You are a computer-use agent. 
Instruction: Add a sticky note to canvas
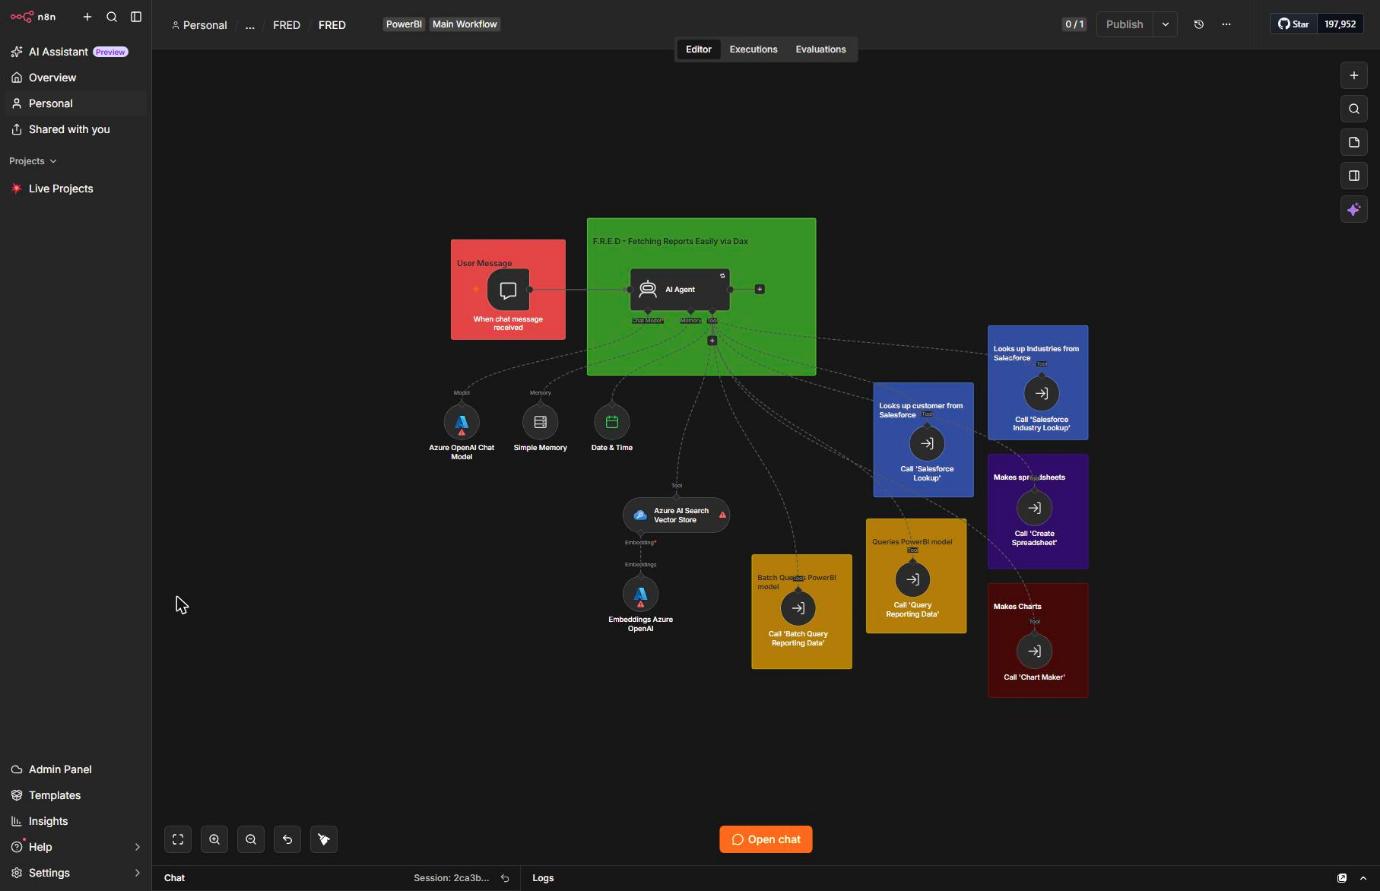click(x=1354, y=142)
